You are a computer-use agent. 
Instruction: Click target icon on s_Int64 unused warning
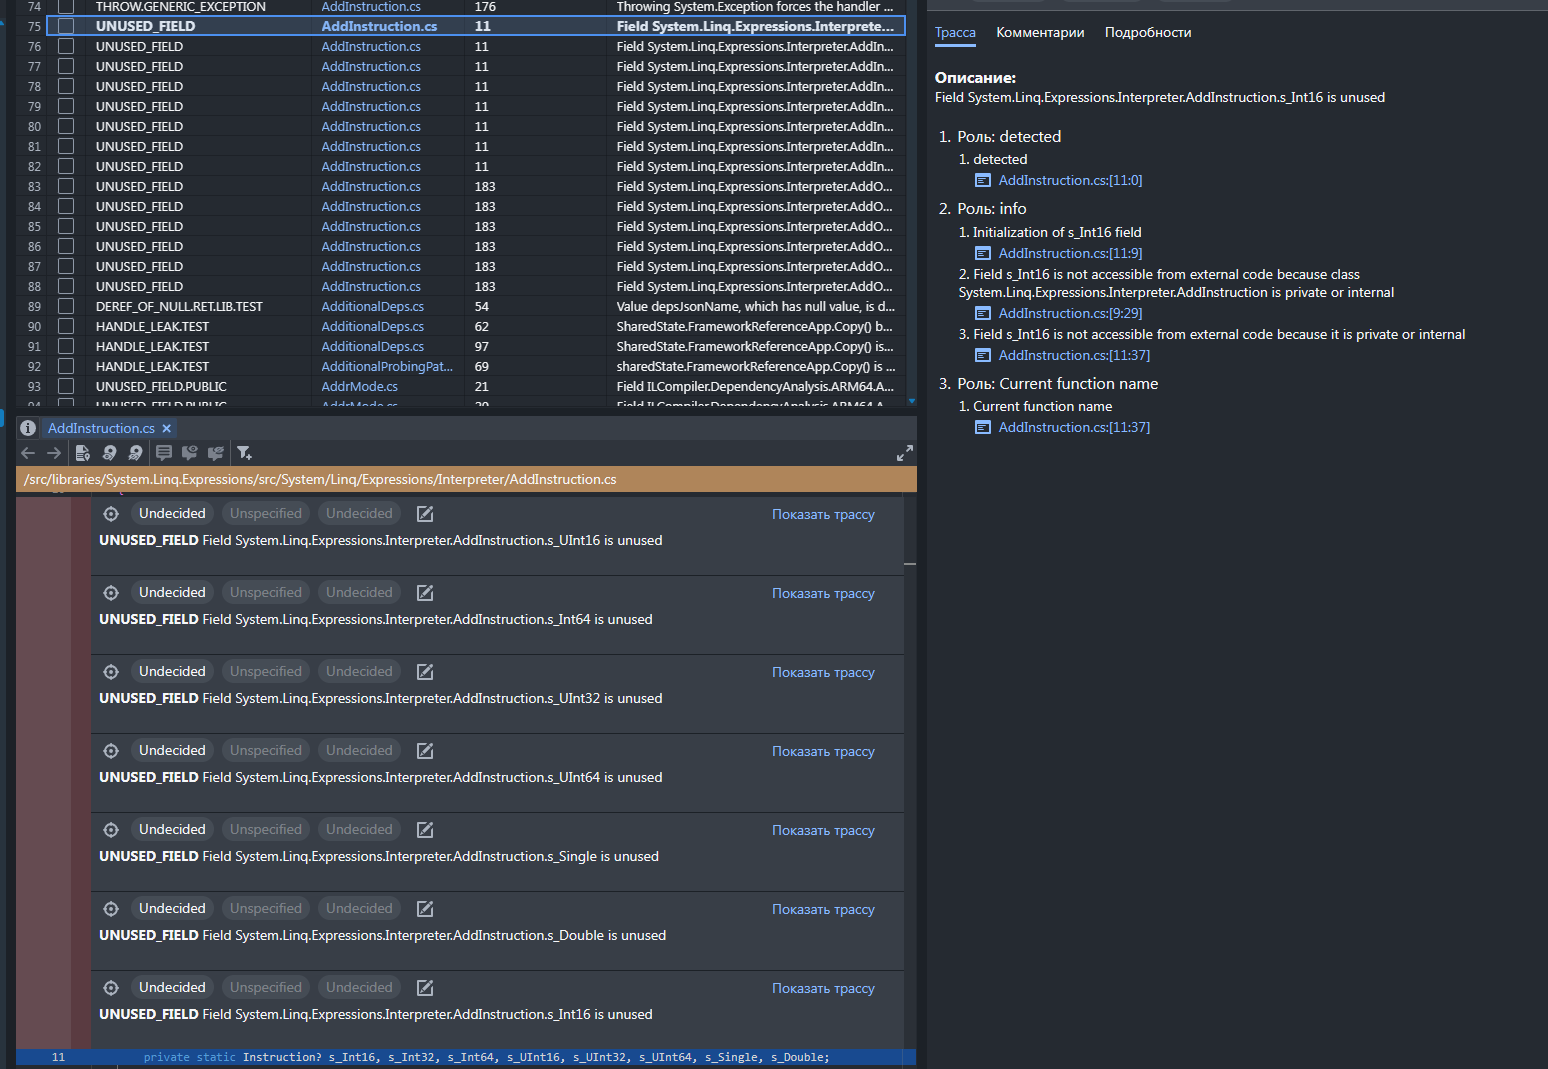(111, 593)
